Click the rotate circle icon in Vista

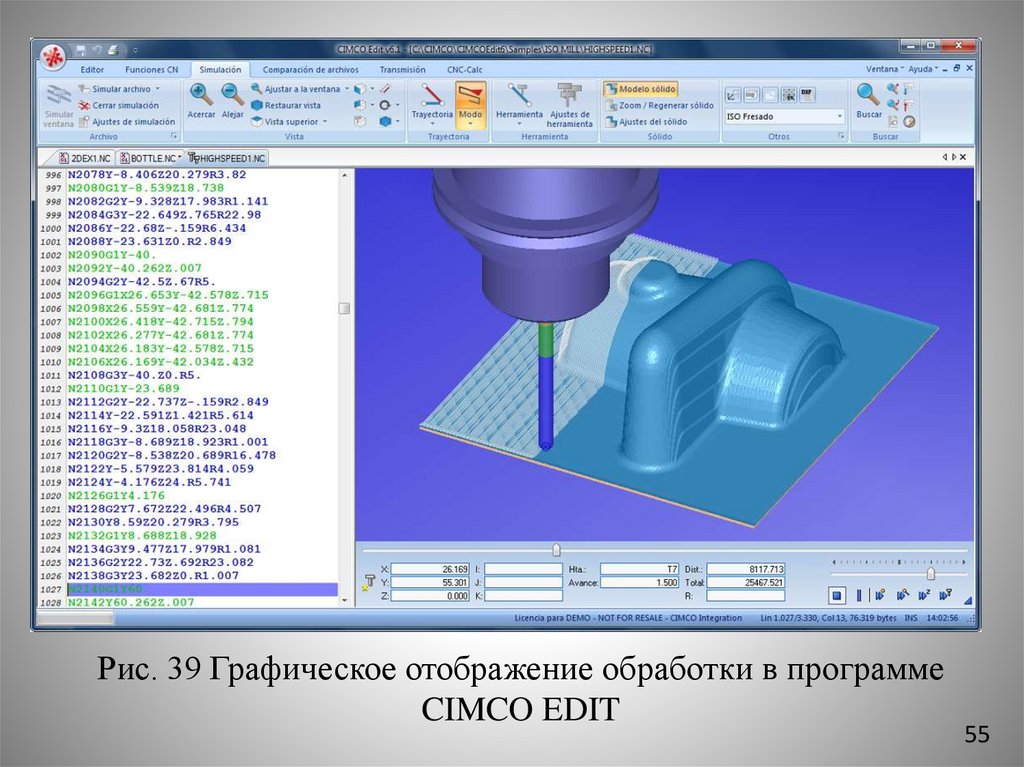tap(385, 105)
